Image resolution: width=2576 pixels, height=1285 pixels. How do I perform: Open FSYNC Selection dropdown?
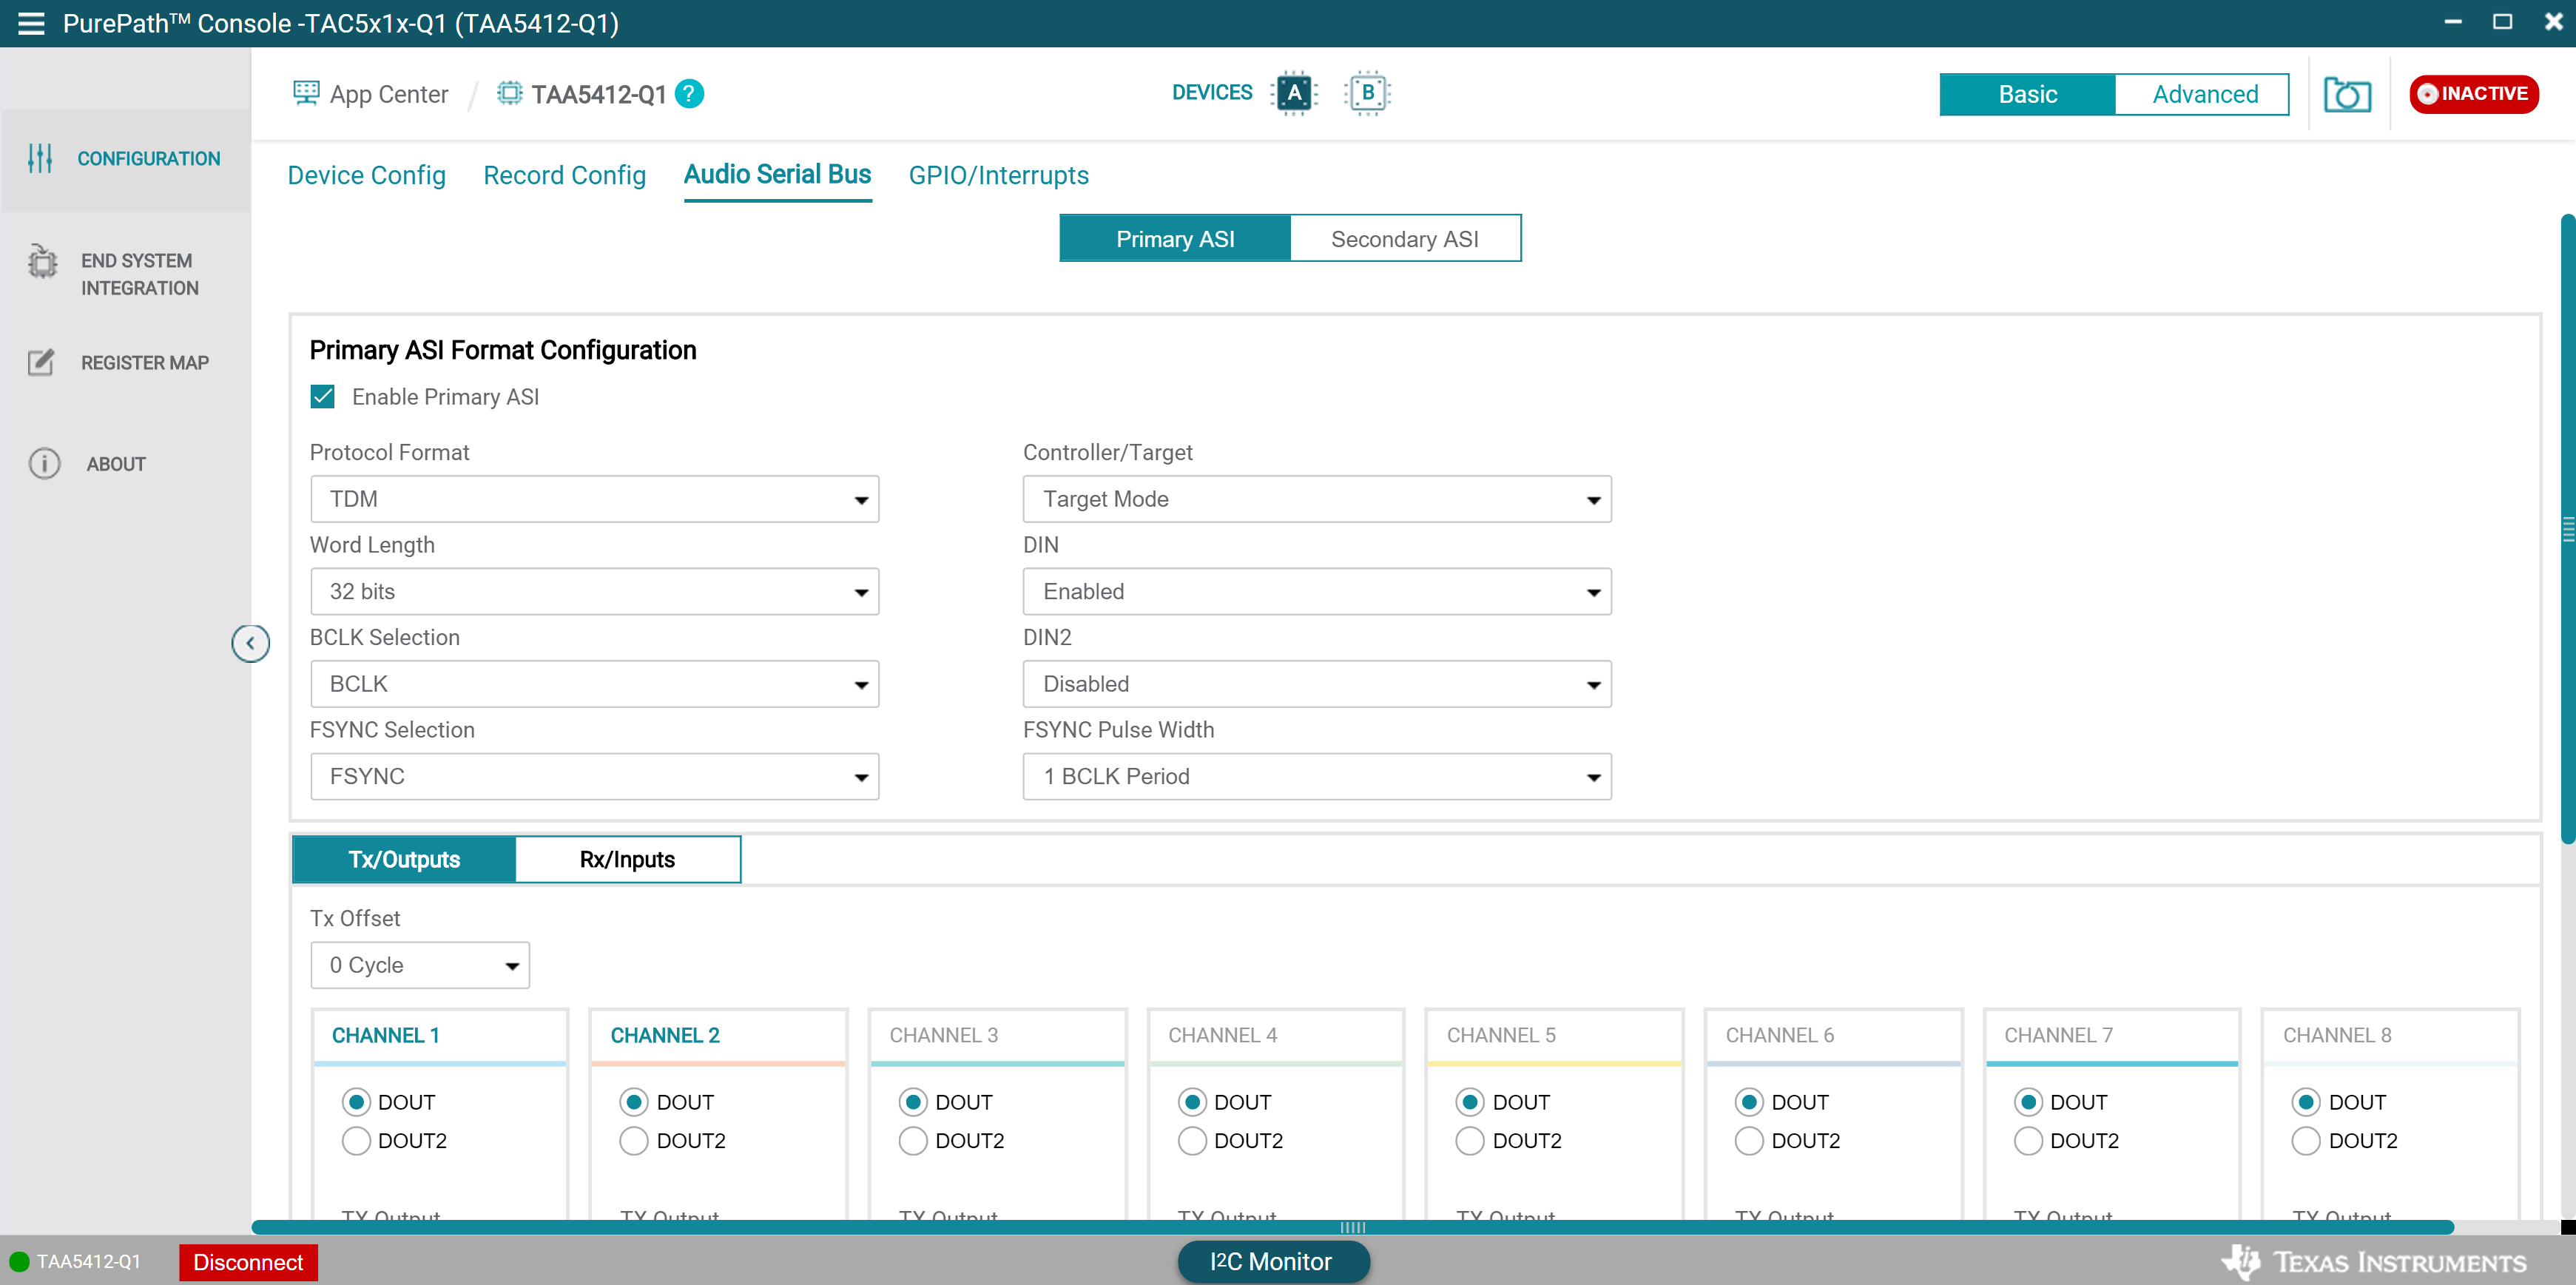tap(594, 777)
